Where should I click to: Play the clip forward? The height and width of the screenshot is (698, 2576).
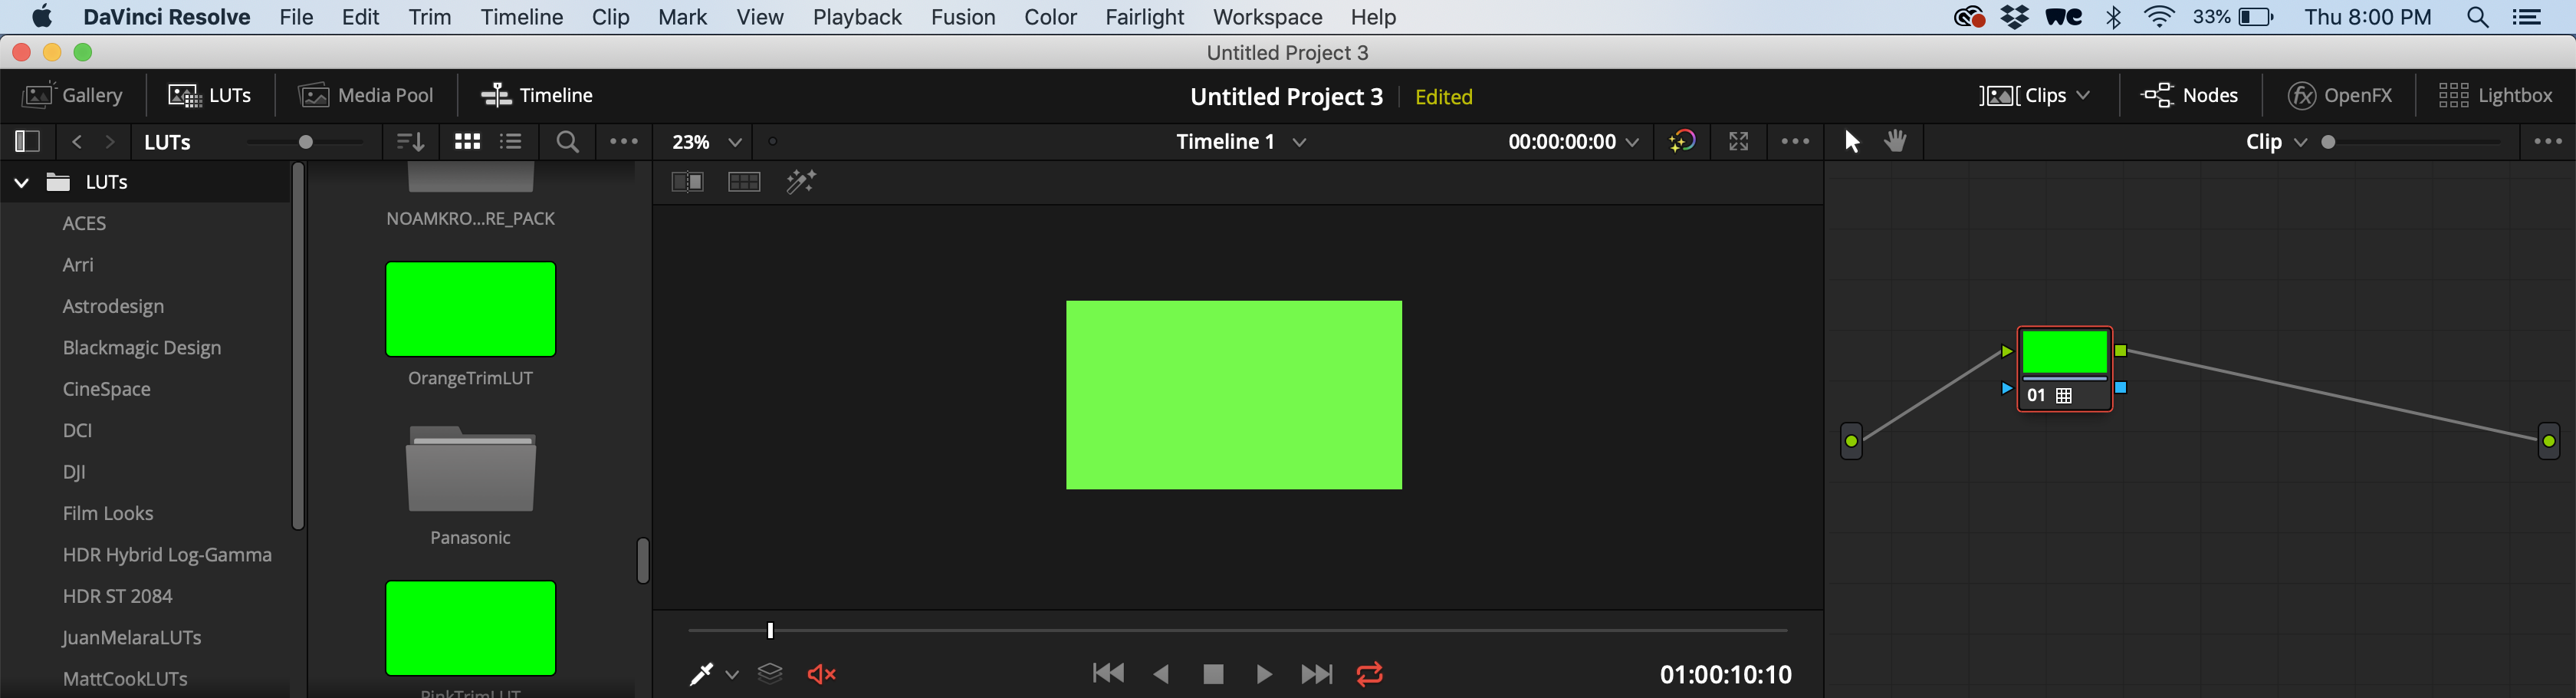(1264, 675)
